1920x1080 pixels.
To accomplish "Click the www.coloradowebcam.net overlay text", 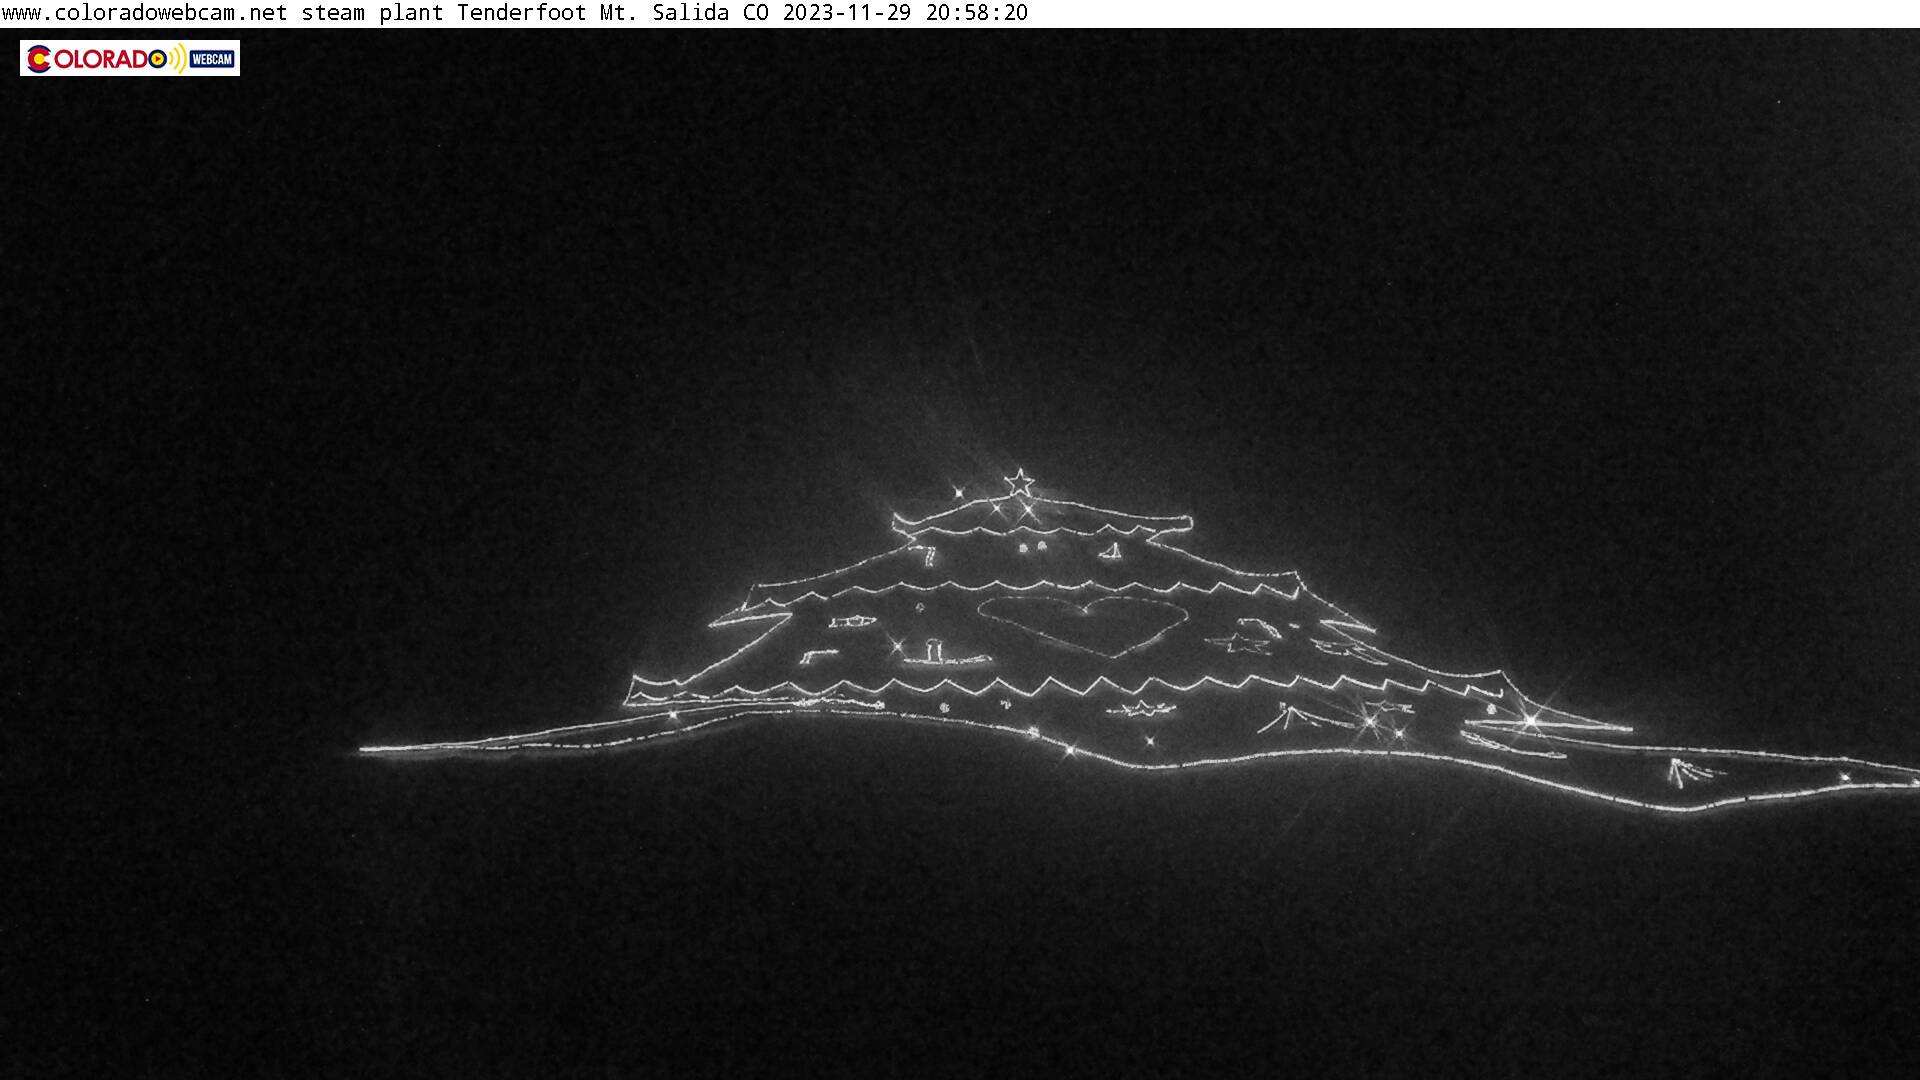I will (x=144, y=13).
